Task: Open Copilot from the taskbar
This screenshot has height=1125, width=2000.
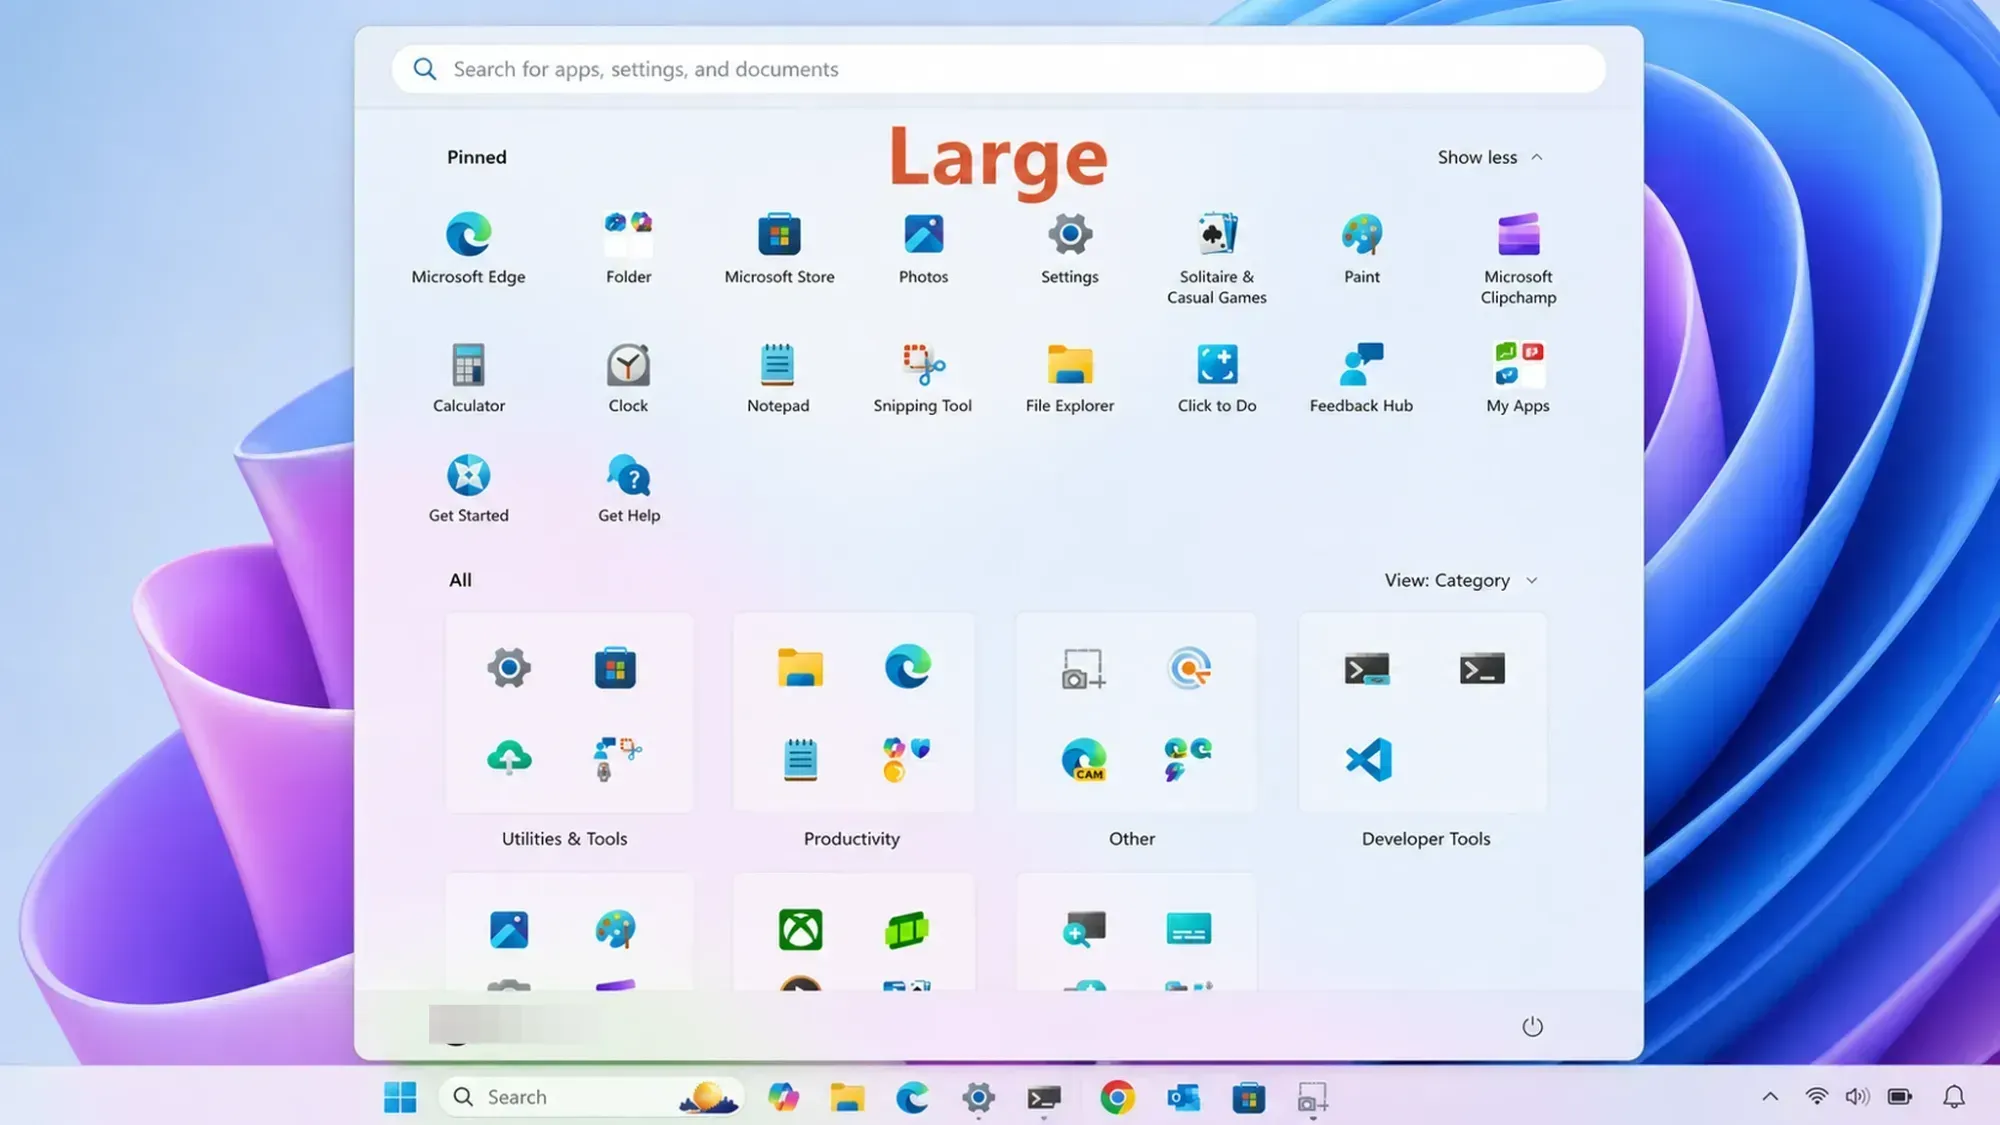Action: click(x=783, y=1097)
